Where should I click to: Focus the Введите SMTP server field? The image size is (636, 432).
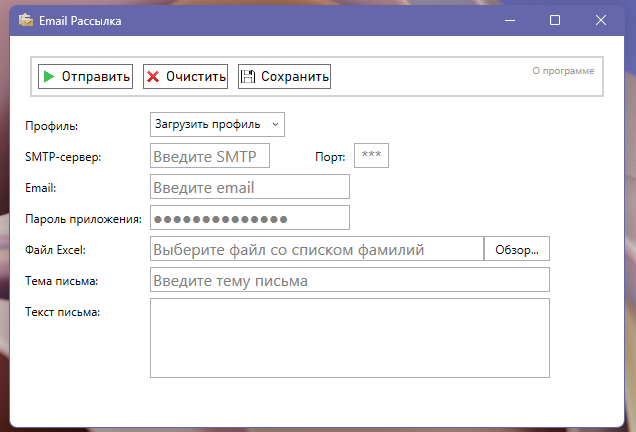click(210, 156)
